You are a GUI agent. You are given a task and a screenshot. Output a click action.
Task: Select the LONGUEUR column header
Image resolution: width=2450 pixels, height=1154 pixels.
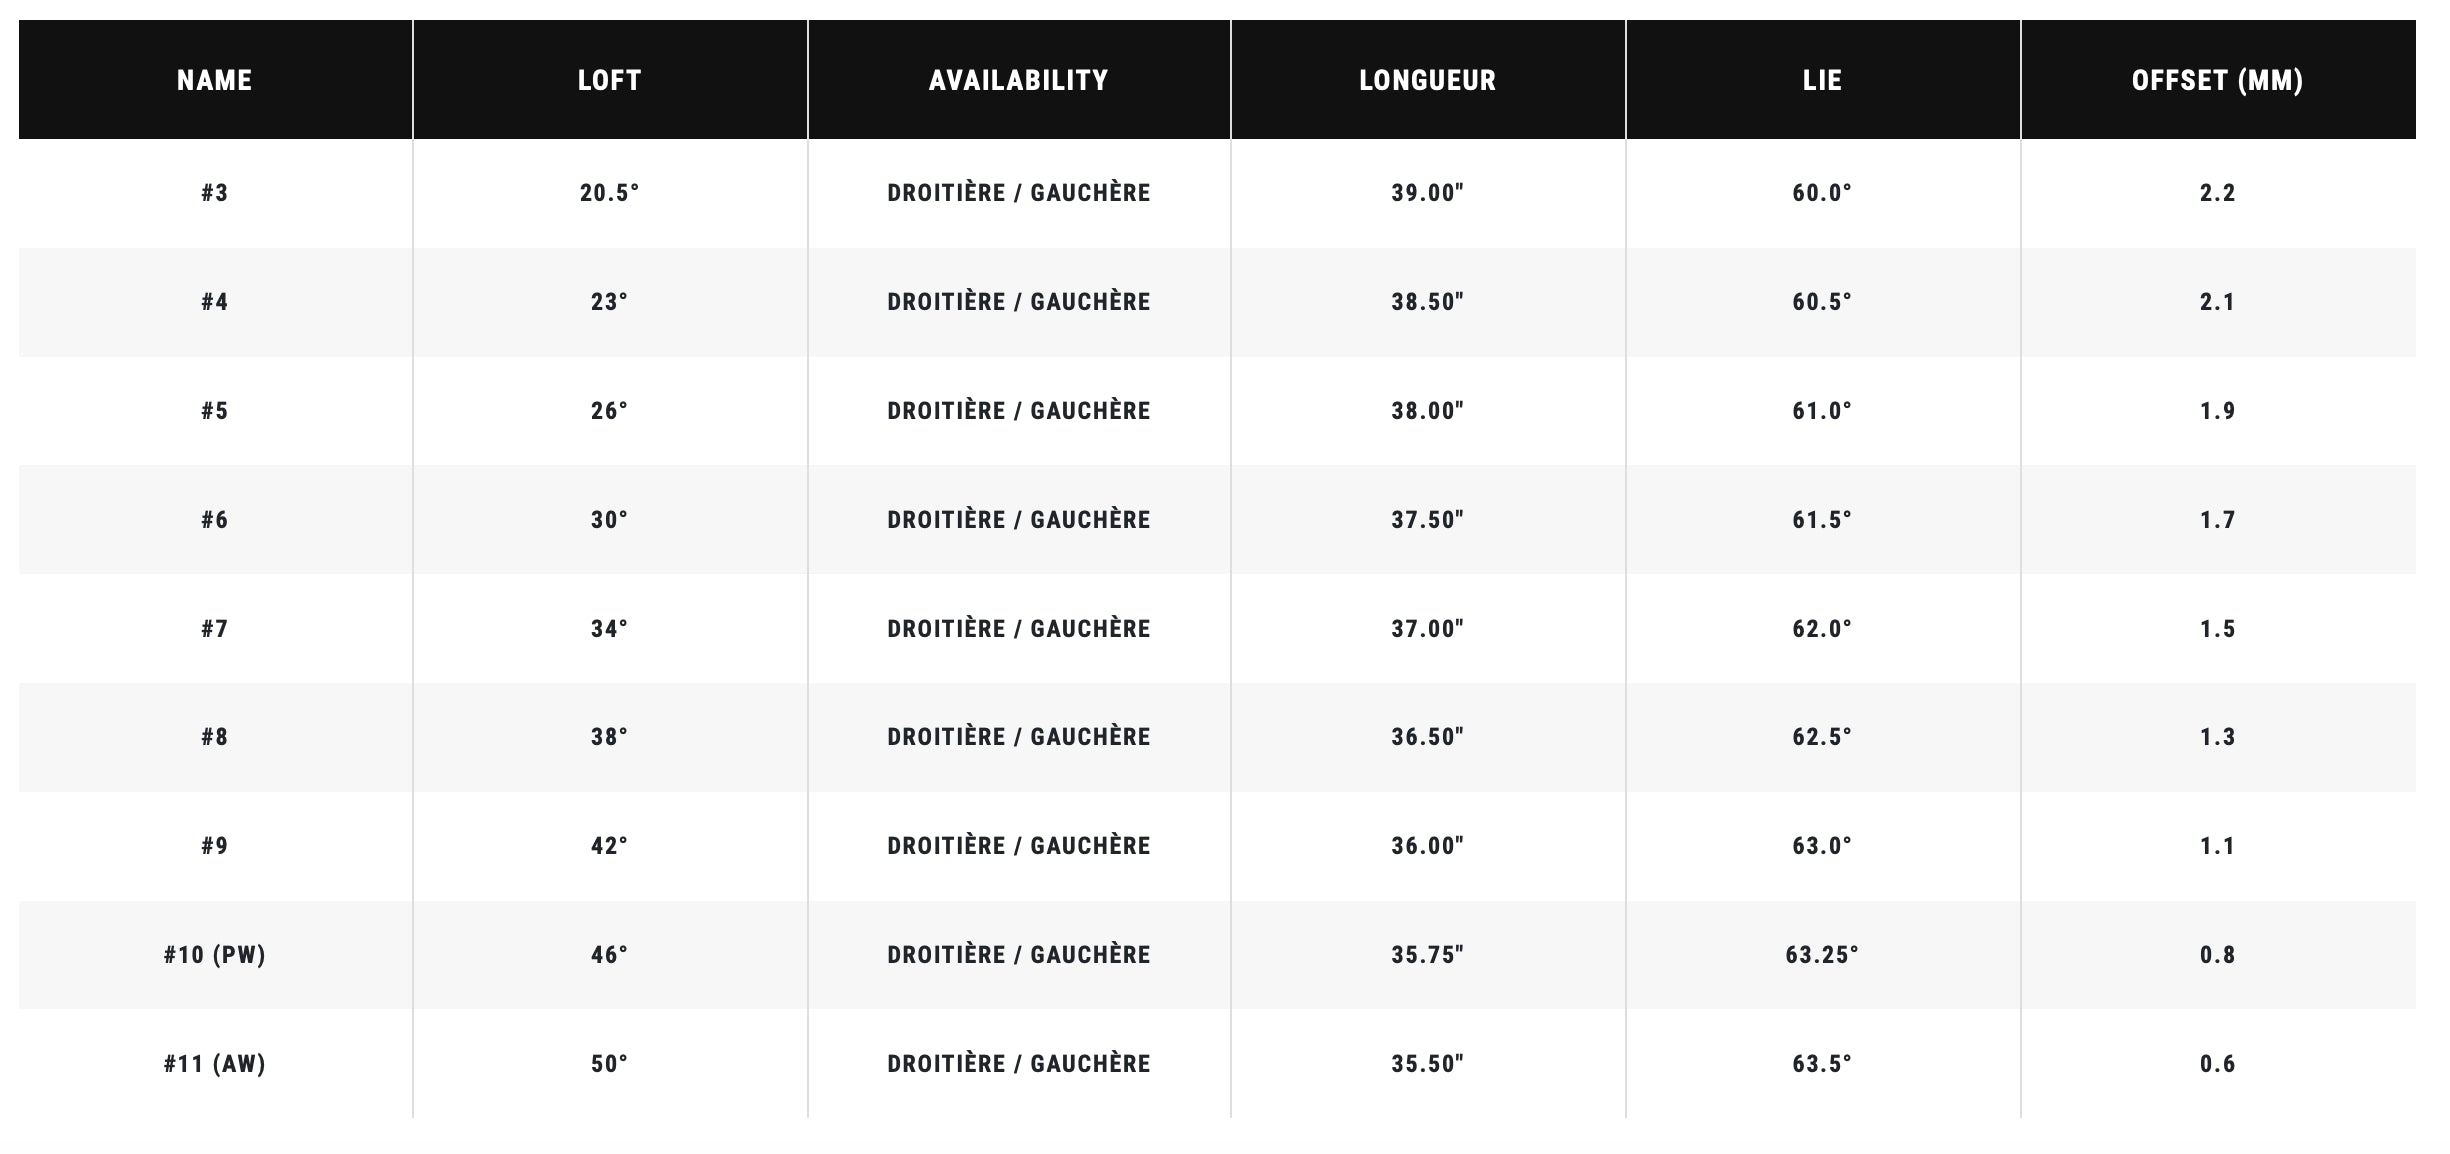click(x=1427, y=80)
